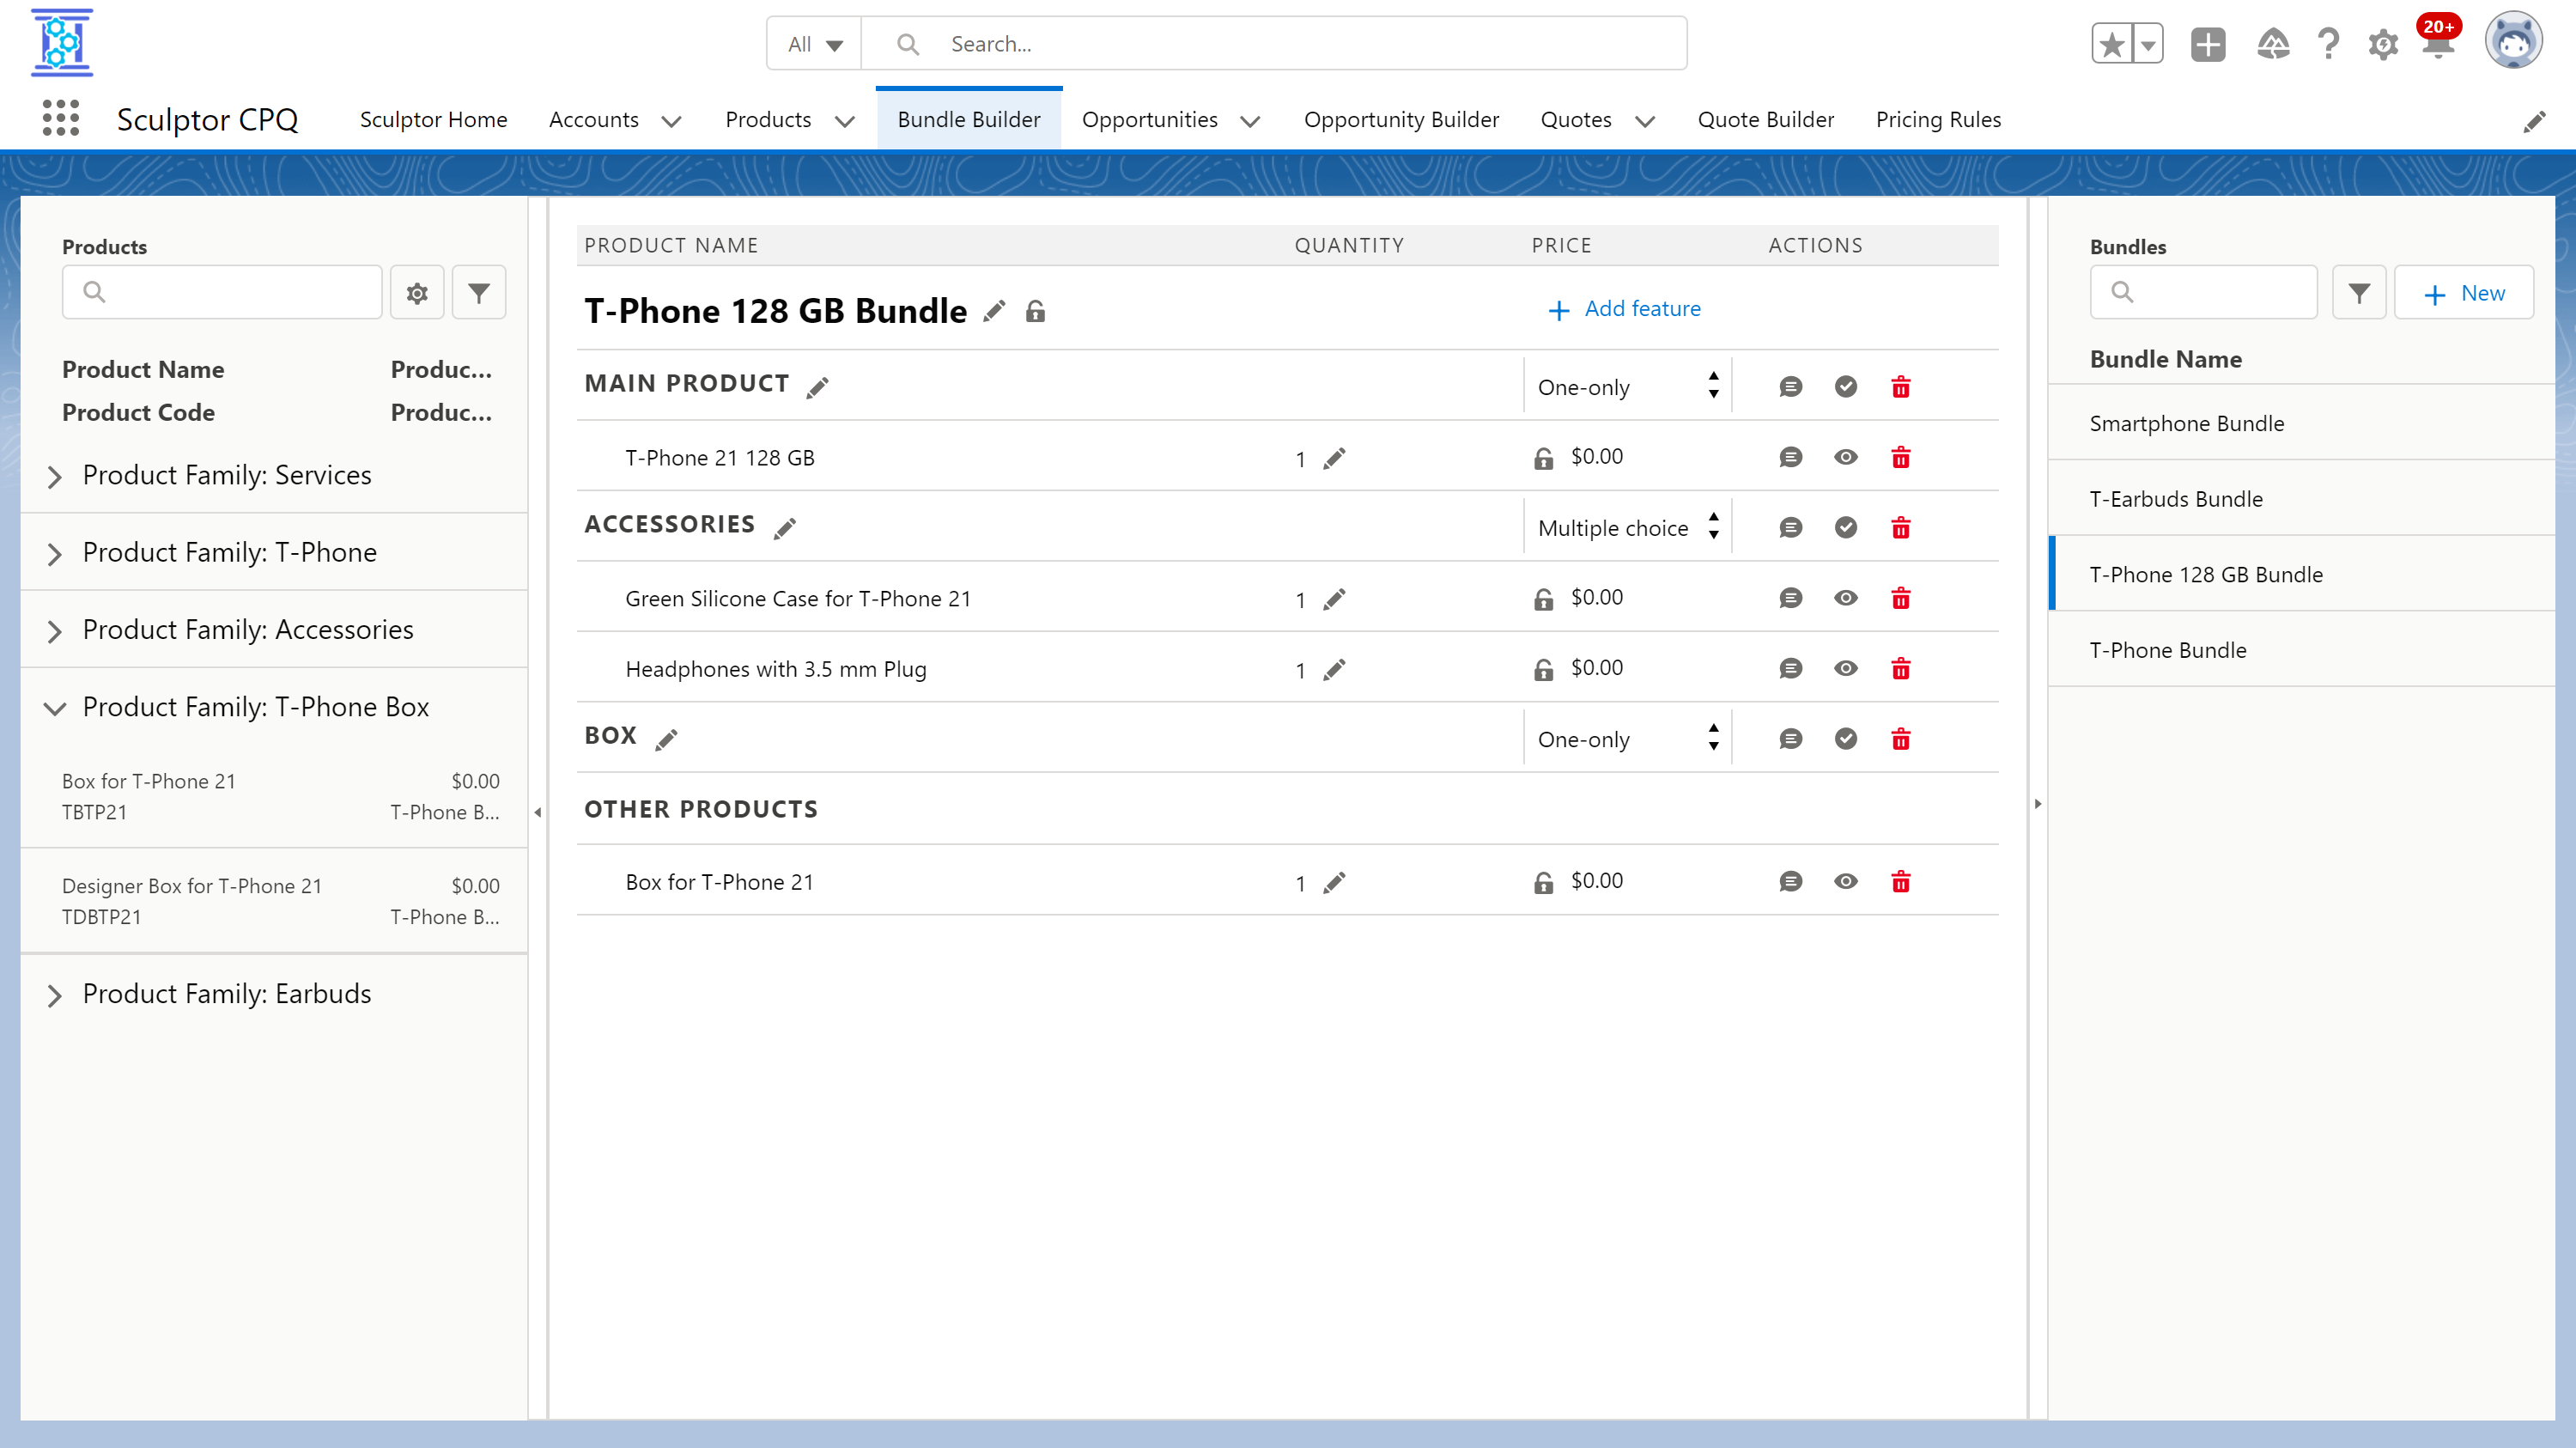Open the Bundles filter icon
Viewport: 2576px width, 1448px height.
pos(2359,292)
